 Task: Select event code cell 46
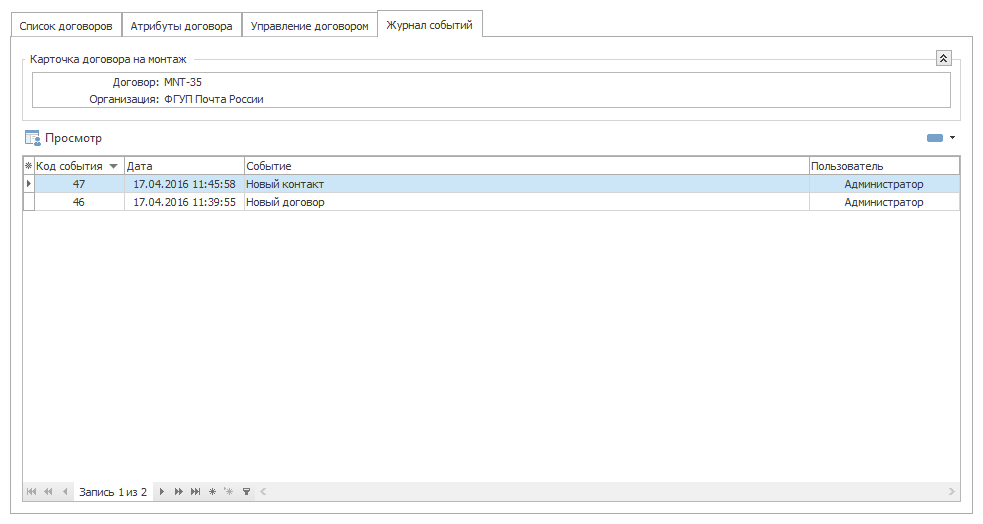(x=79, y=202)
